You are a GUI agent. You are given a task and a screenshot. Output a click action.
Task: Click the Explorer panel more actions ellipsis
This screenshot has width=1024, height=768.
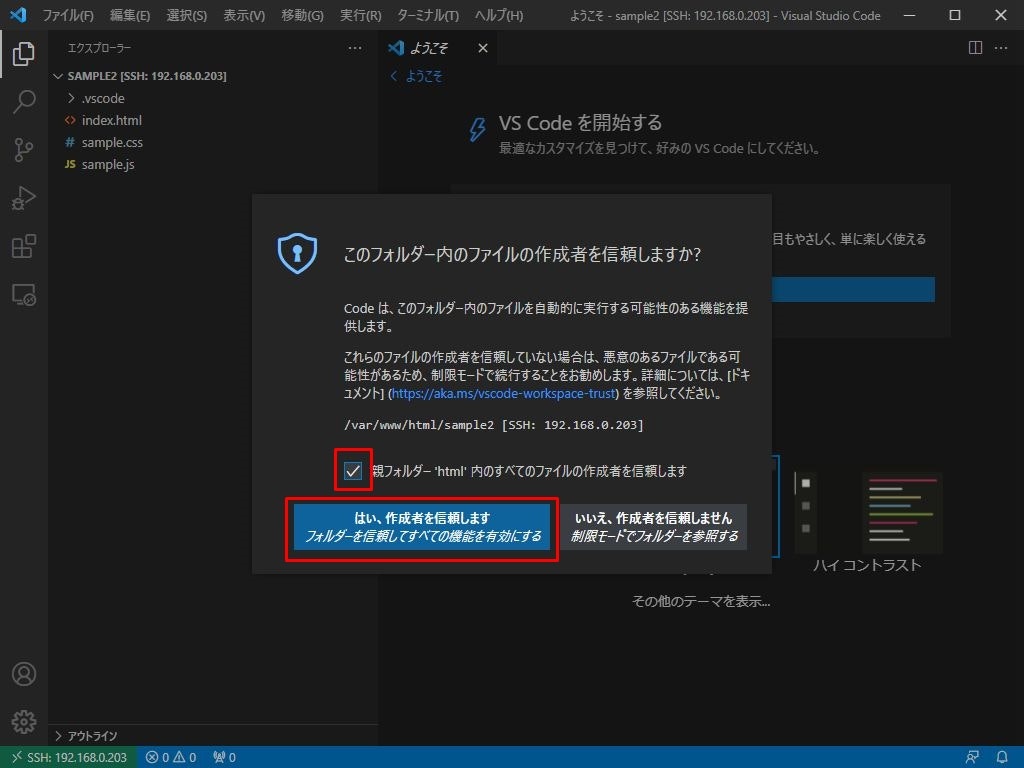click(x=355, y=48)
